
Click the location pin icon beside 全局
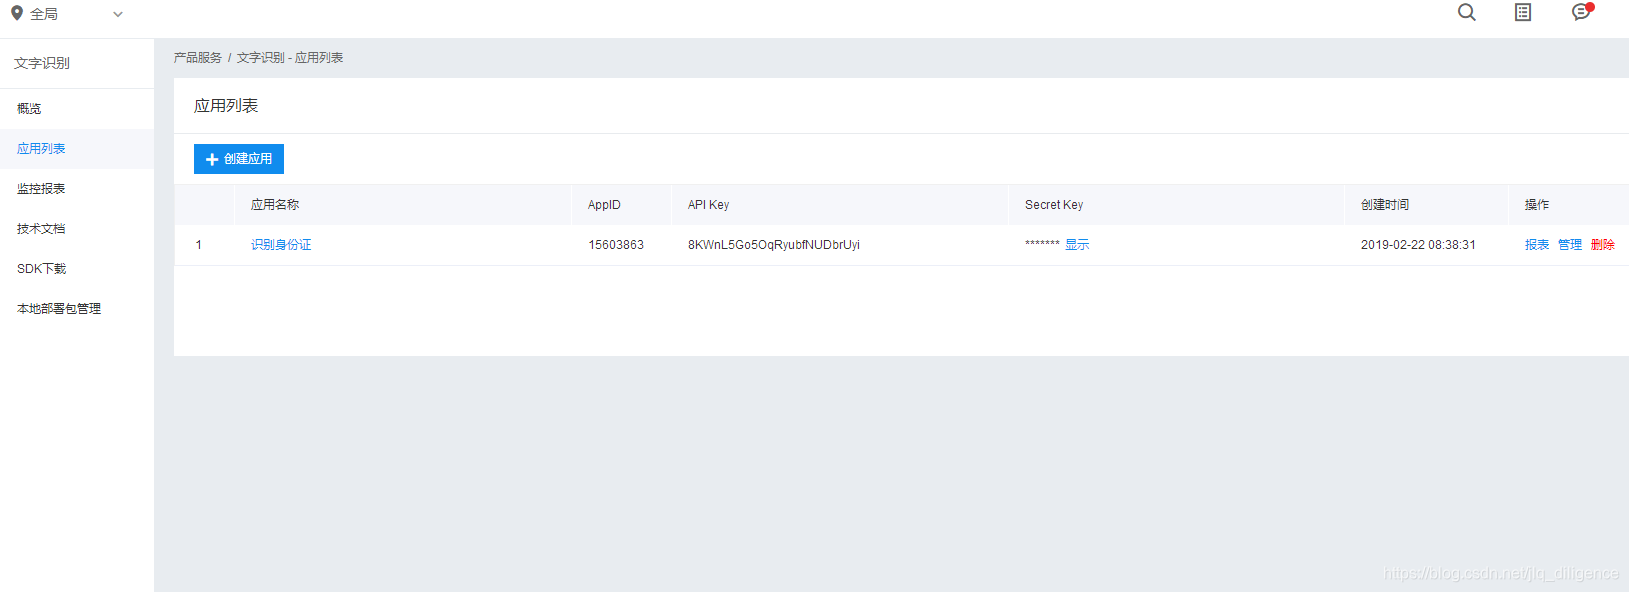tap(17, 14)
